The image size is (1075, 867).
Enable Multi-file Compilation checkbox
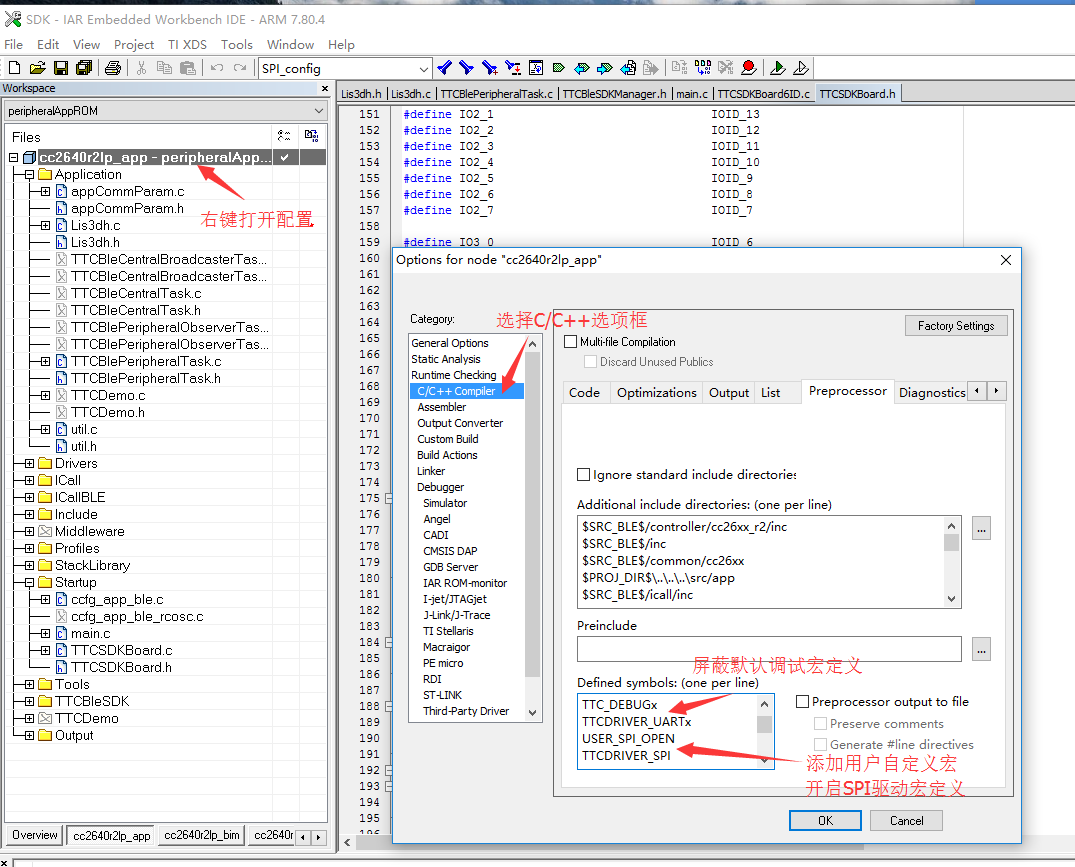(x=570, y=341)
